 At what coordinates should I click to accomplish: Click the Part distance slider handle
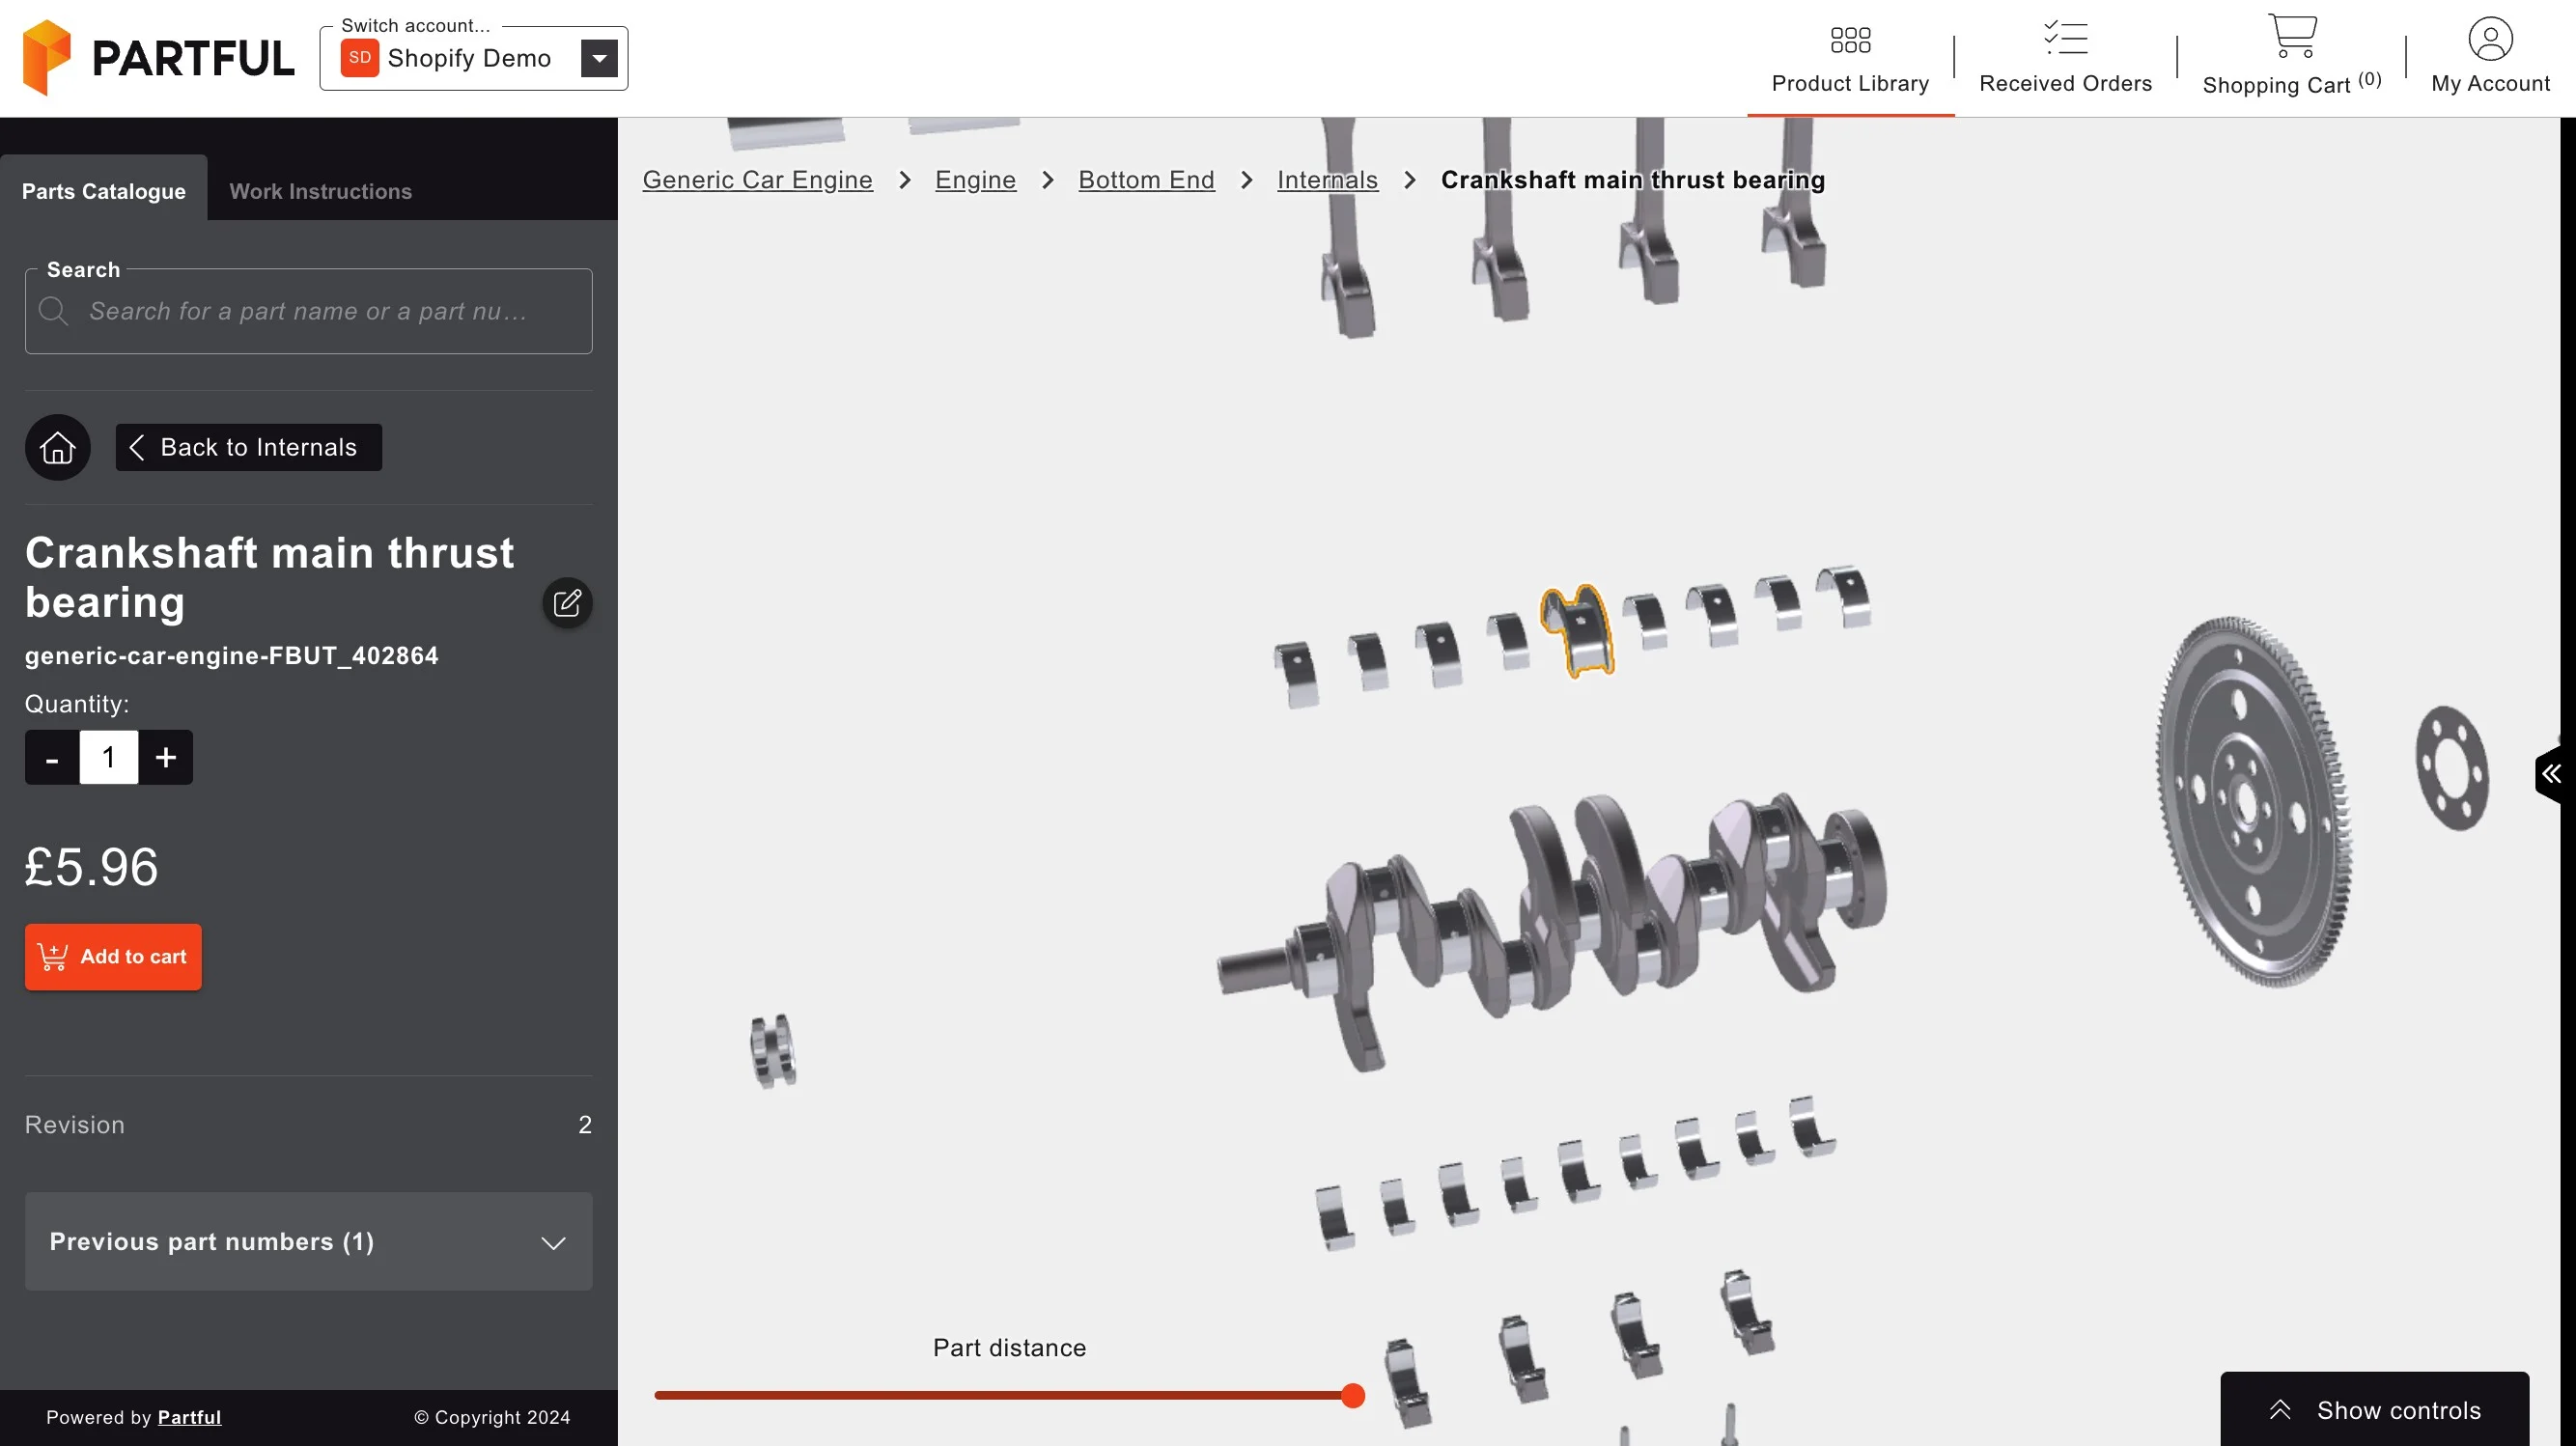click(1352, 1396)
